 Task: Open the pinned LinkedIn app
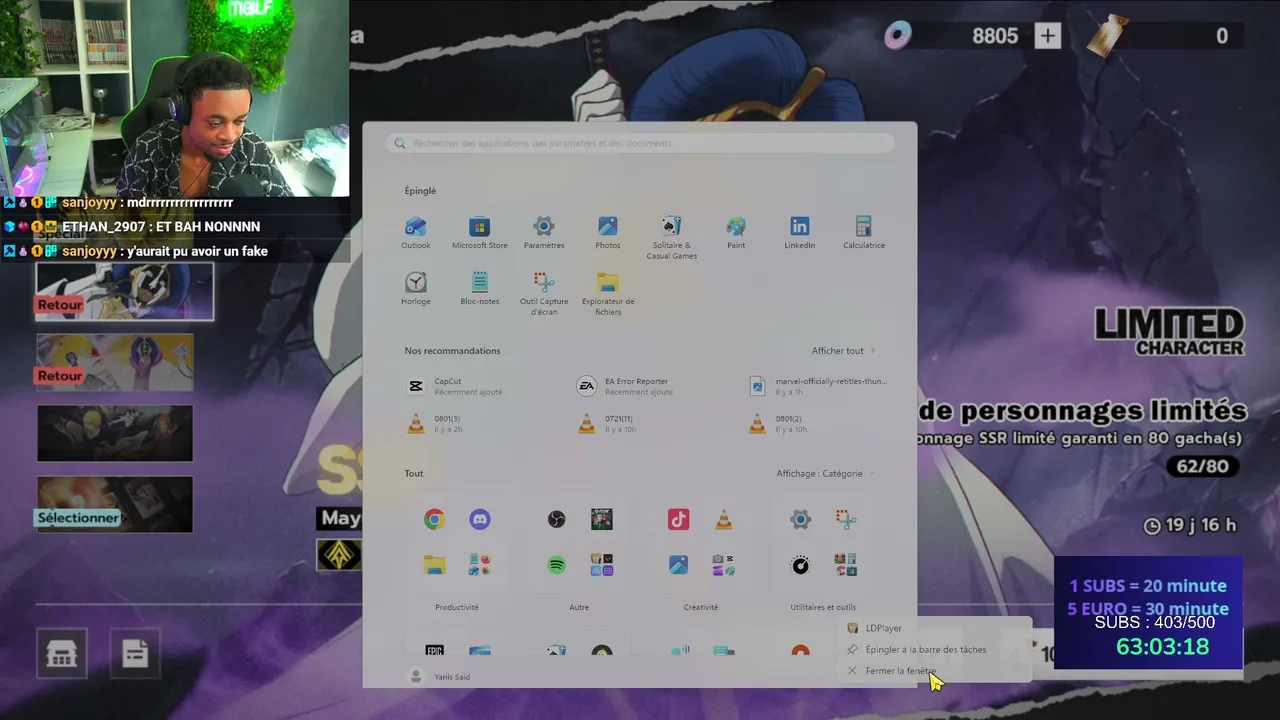800,233
